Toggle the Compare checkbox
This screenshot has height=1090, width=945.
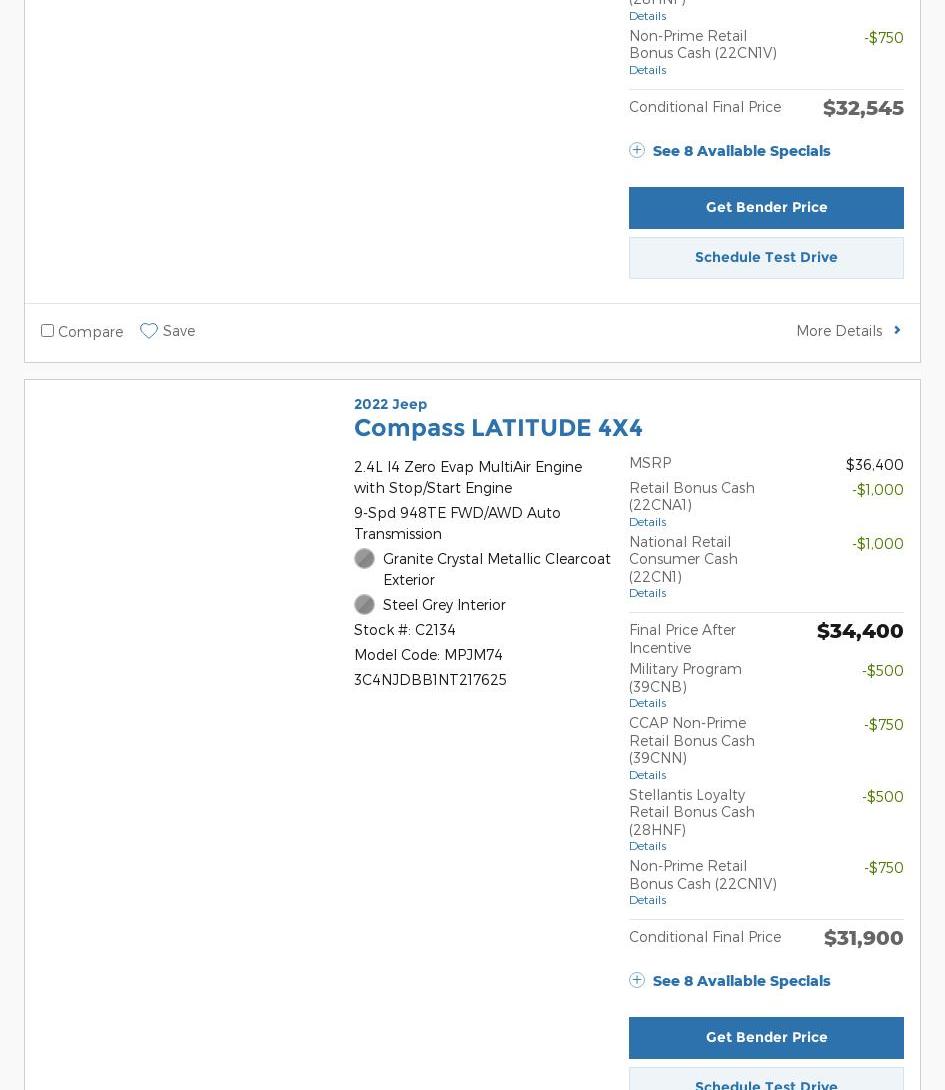coord(47,330)
